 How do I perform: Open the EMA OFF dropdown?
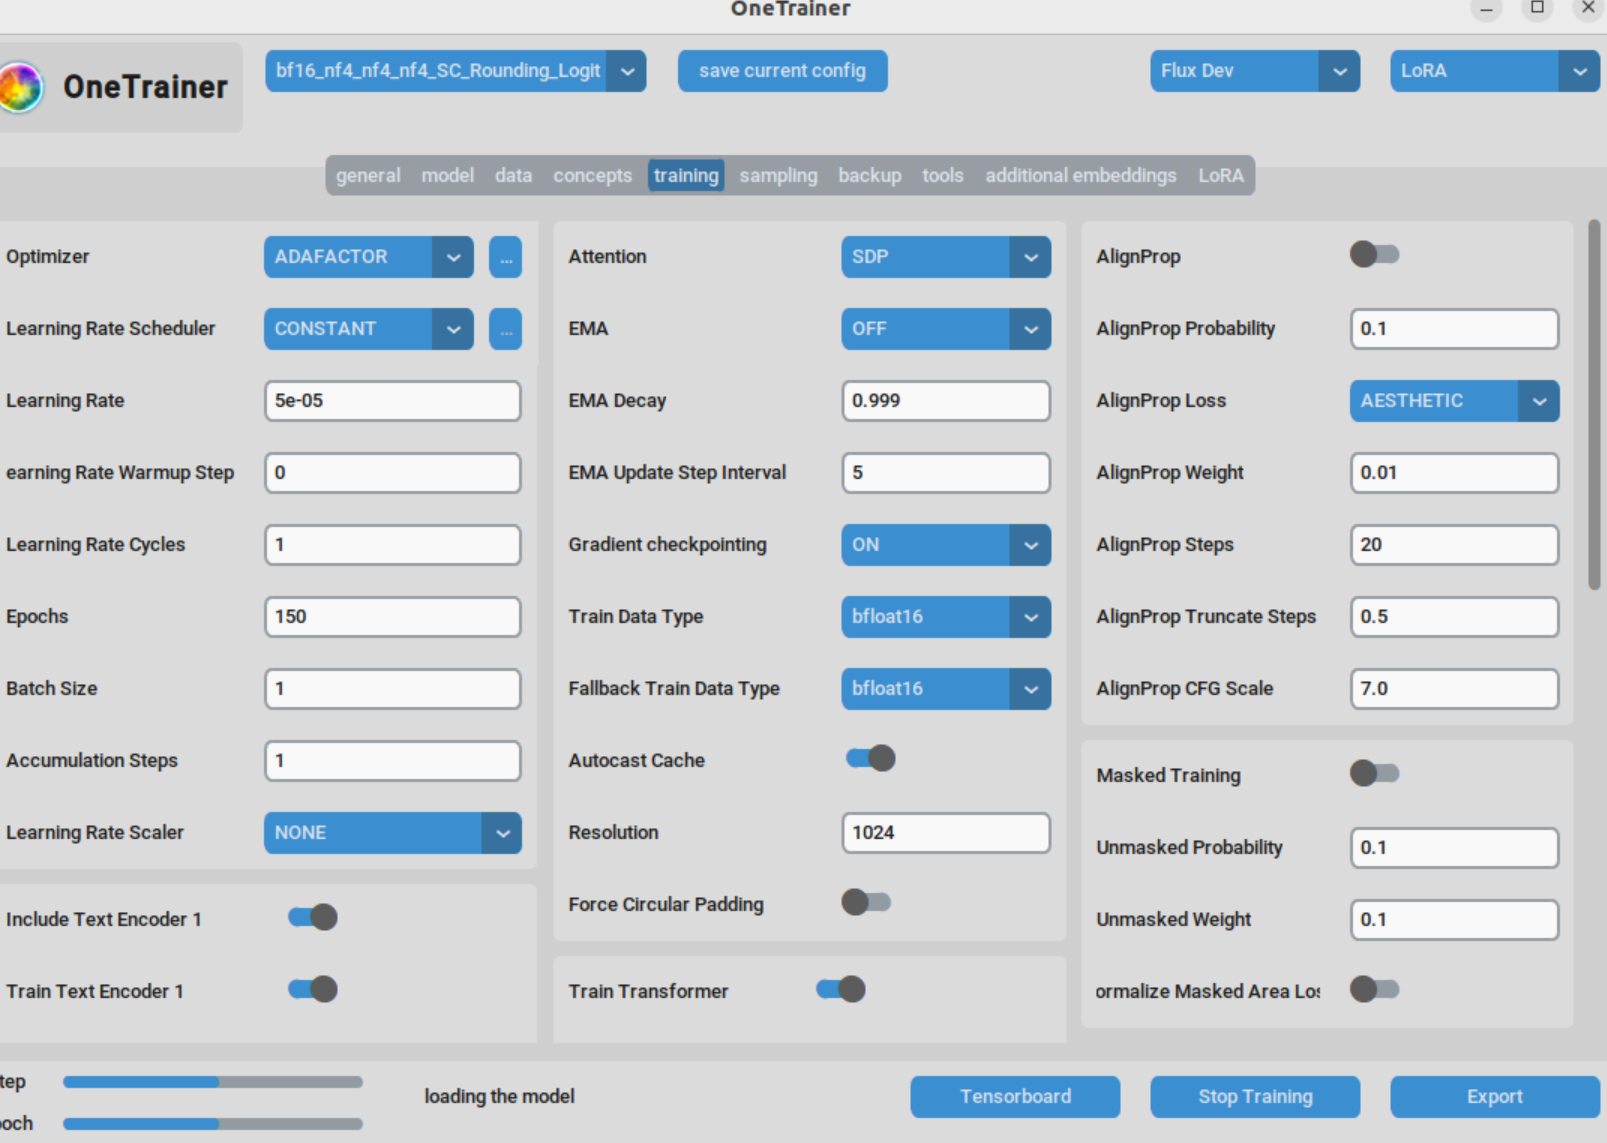[x=946, y=329]
